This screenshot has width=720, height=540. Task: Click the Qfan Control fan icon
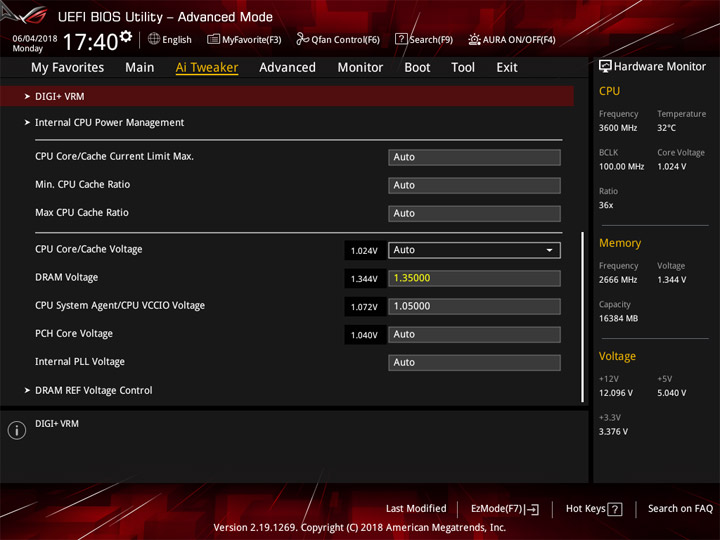pos(302,39)
